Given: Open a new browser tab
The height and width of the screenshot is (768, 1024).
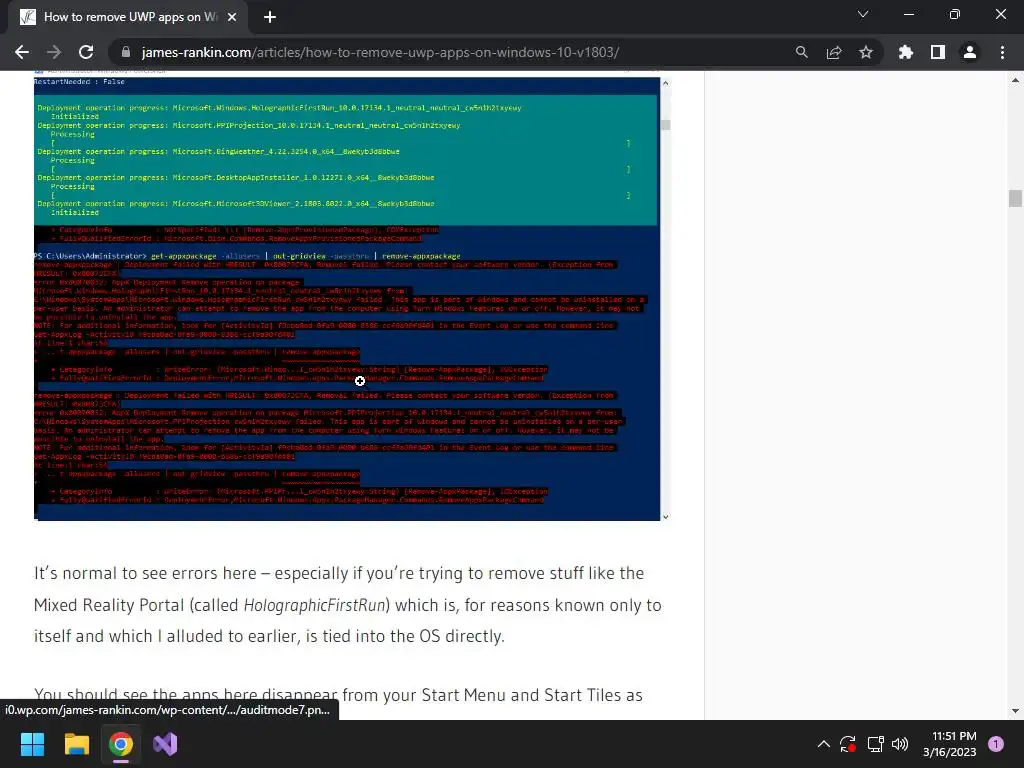Looking at the screenshot, I should click(x=270, y=17).
